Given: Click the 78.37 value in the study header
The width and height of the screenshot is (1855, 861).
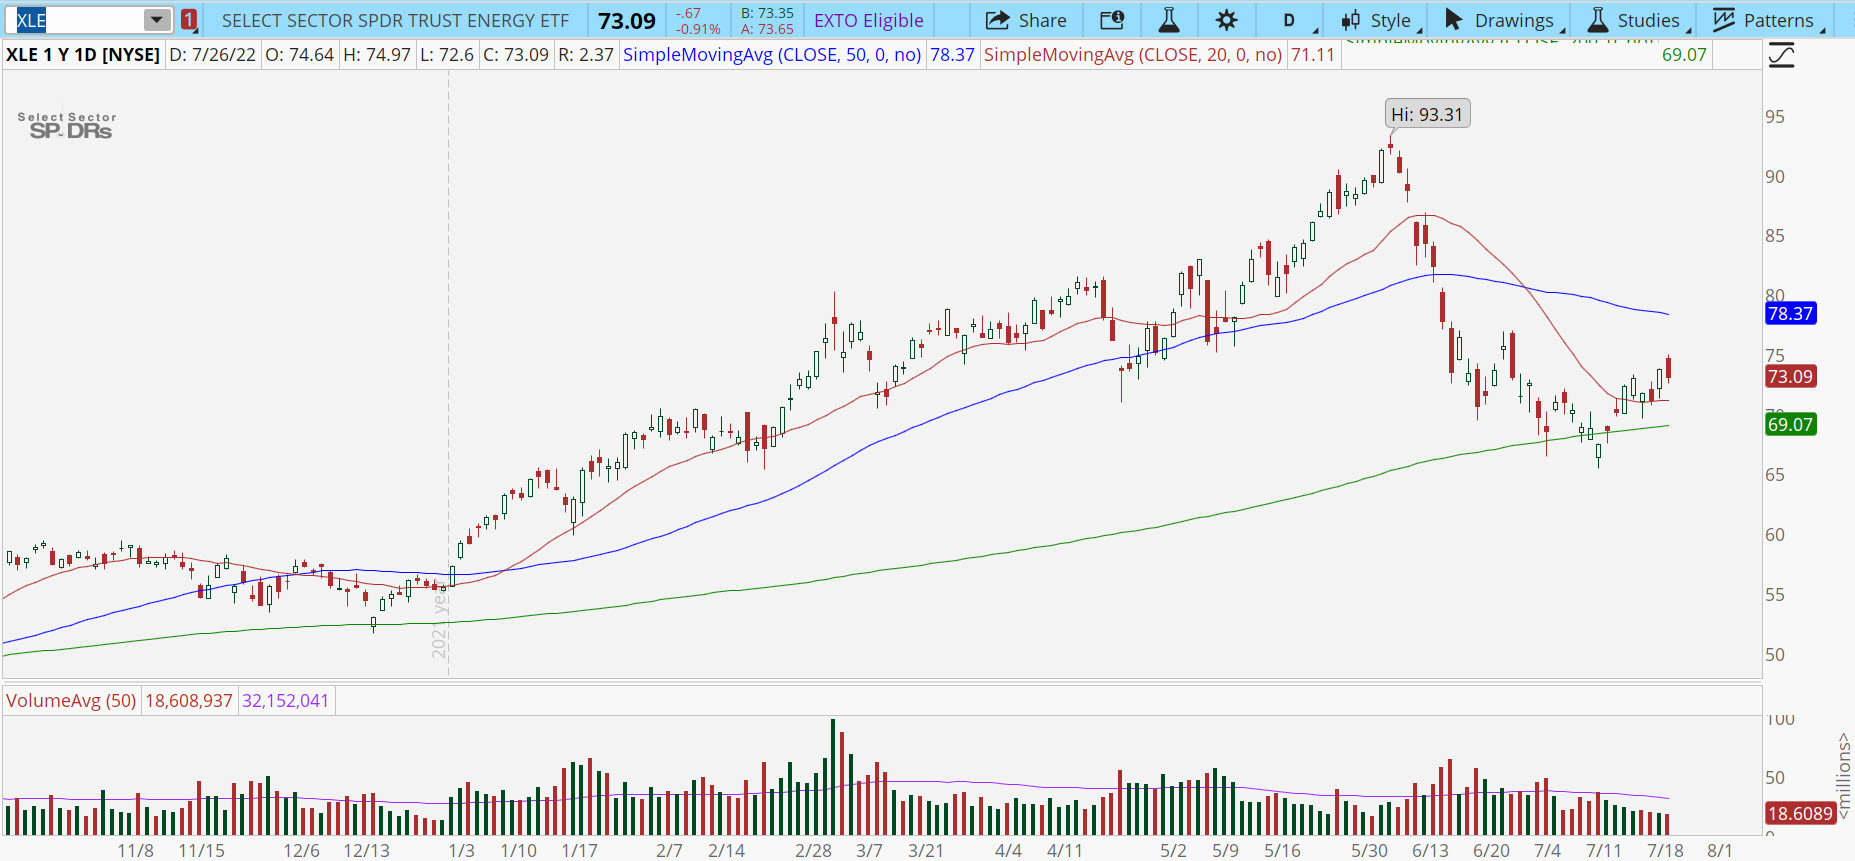Looking at the screenshot, I should coord(953,54).
